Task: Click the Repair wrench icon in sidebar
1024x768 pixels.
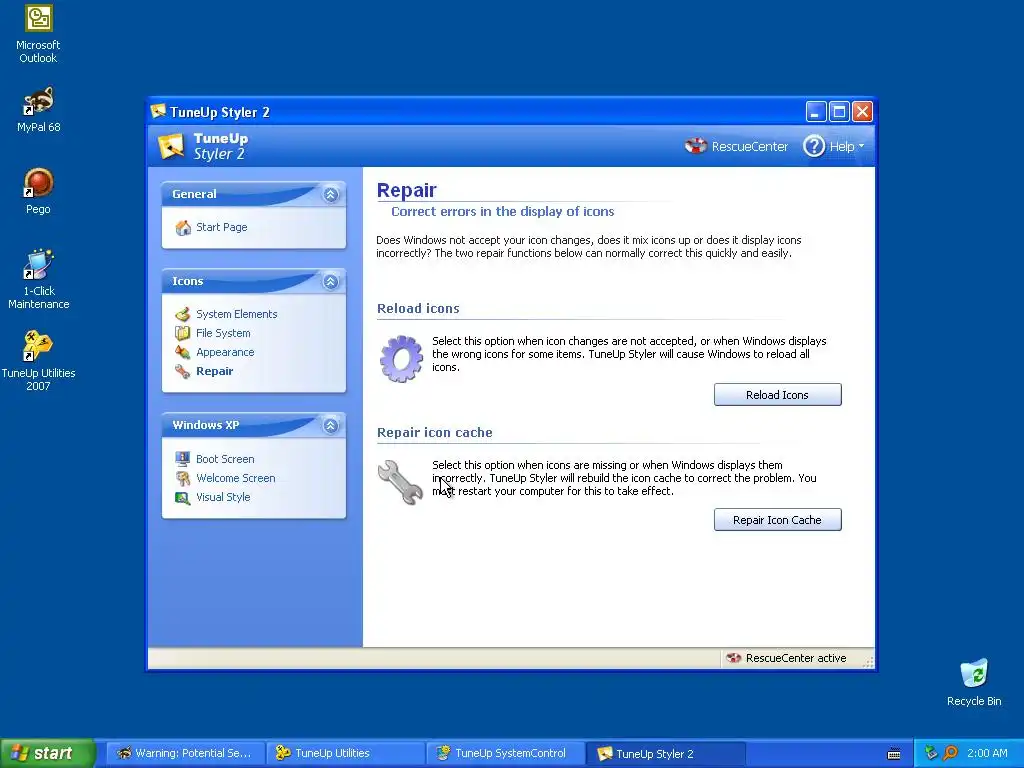Action: pyautogui.click(x=183, y=371)
